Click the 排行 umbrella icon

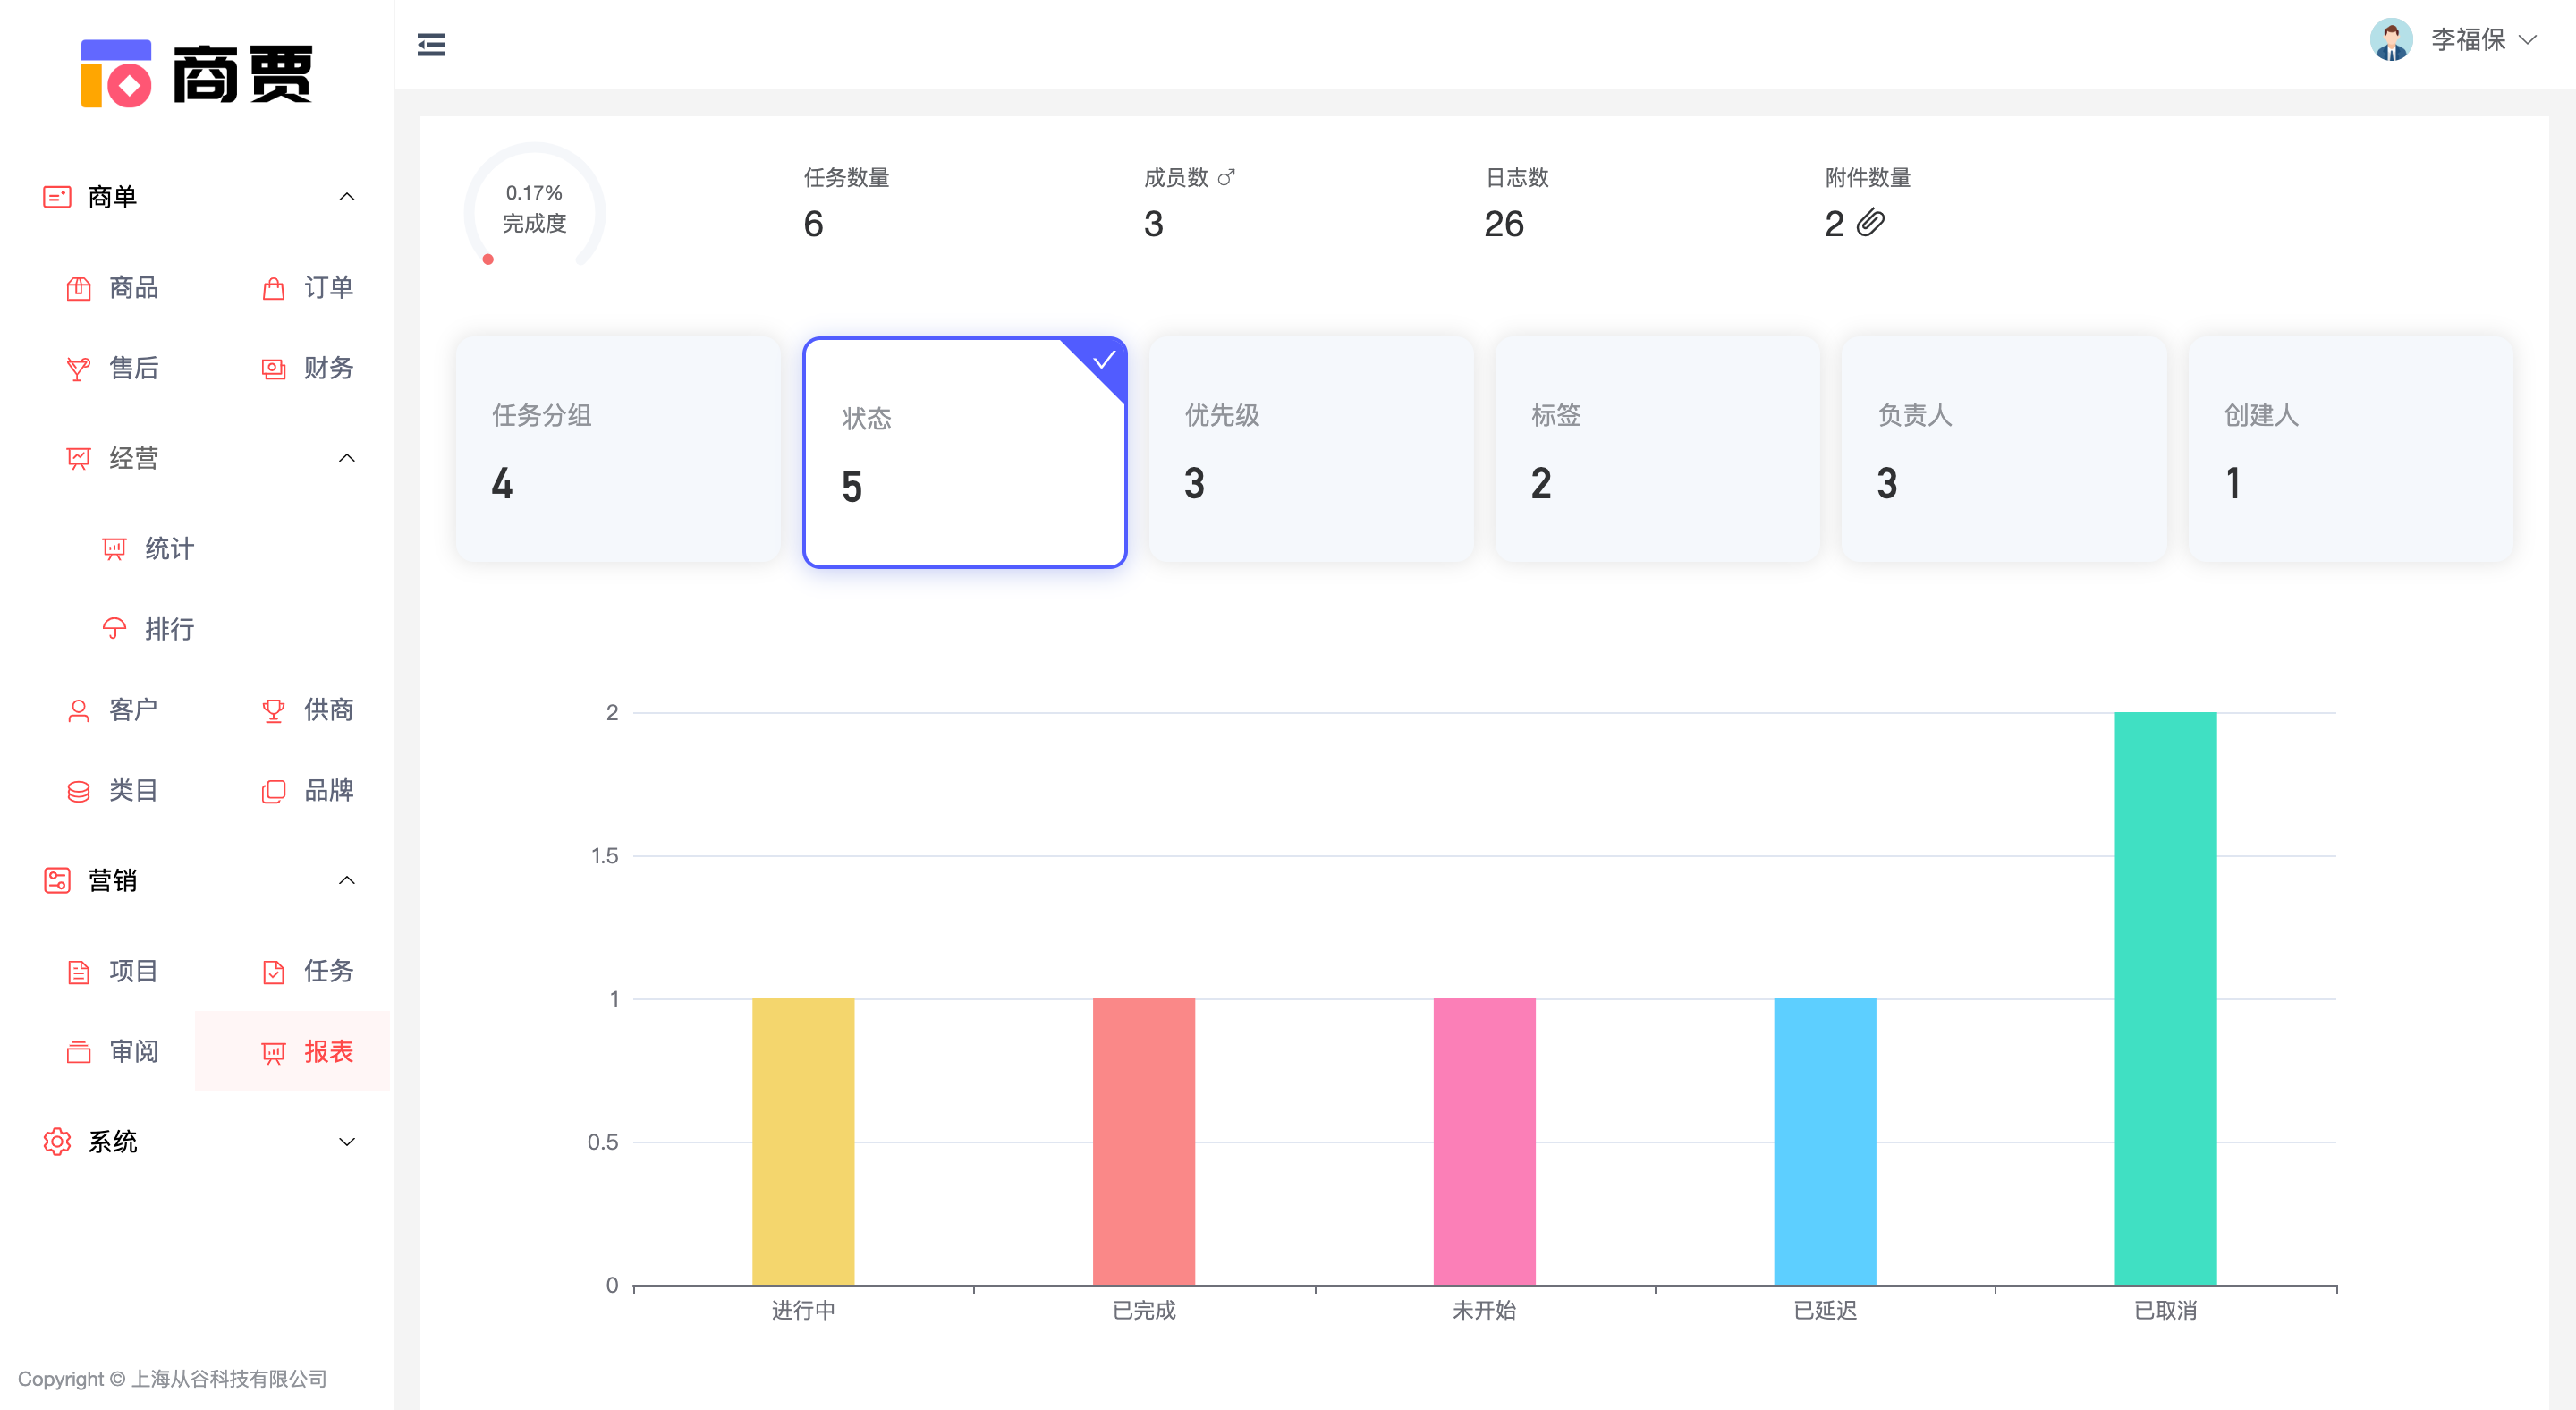[x=115, y=629]
